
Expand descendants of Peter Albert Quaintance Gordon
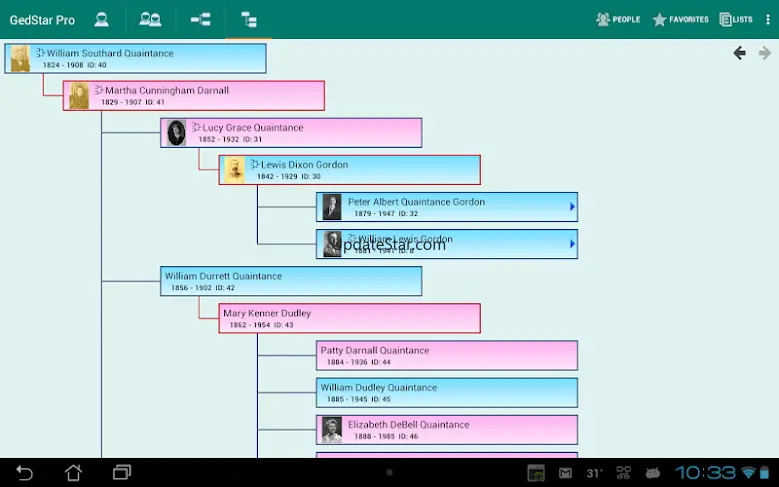(572, 207)
